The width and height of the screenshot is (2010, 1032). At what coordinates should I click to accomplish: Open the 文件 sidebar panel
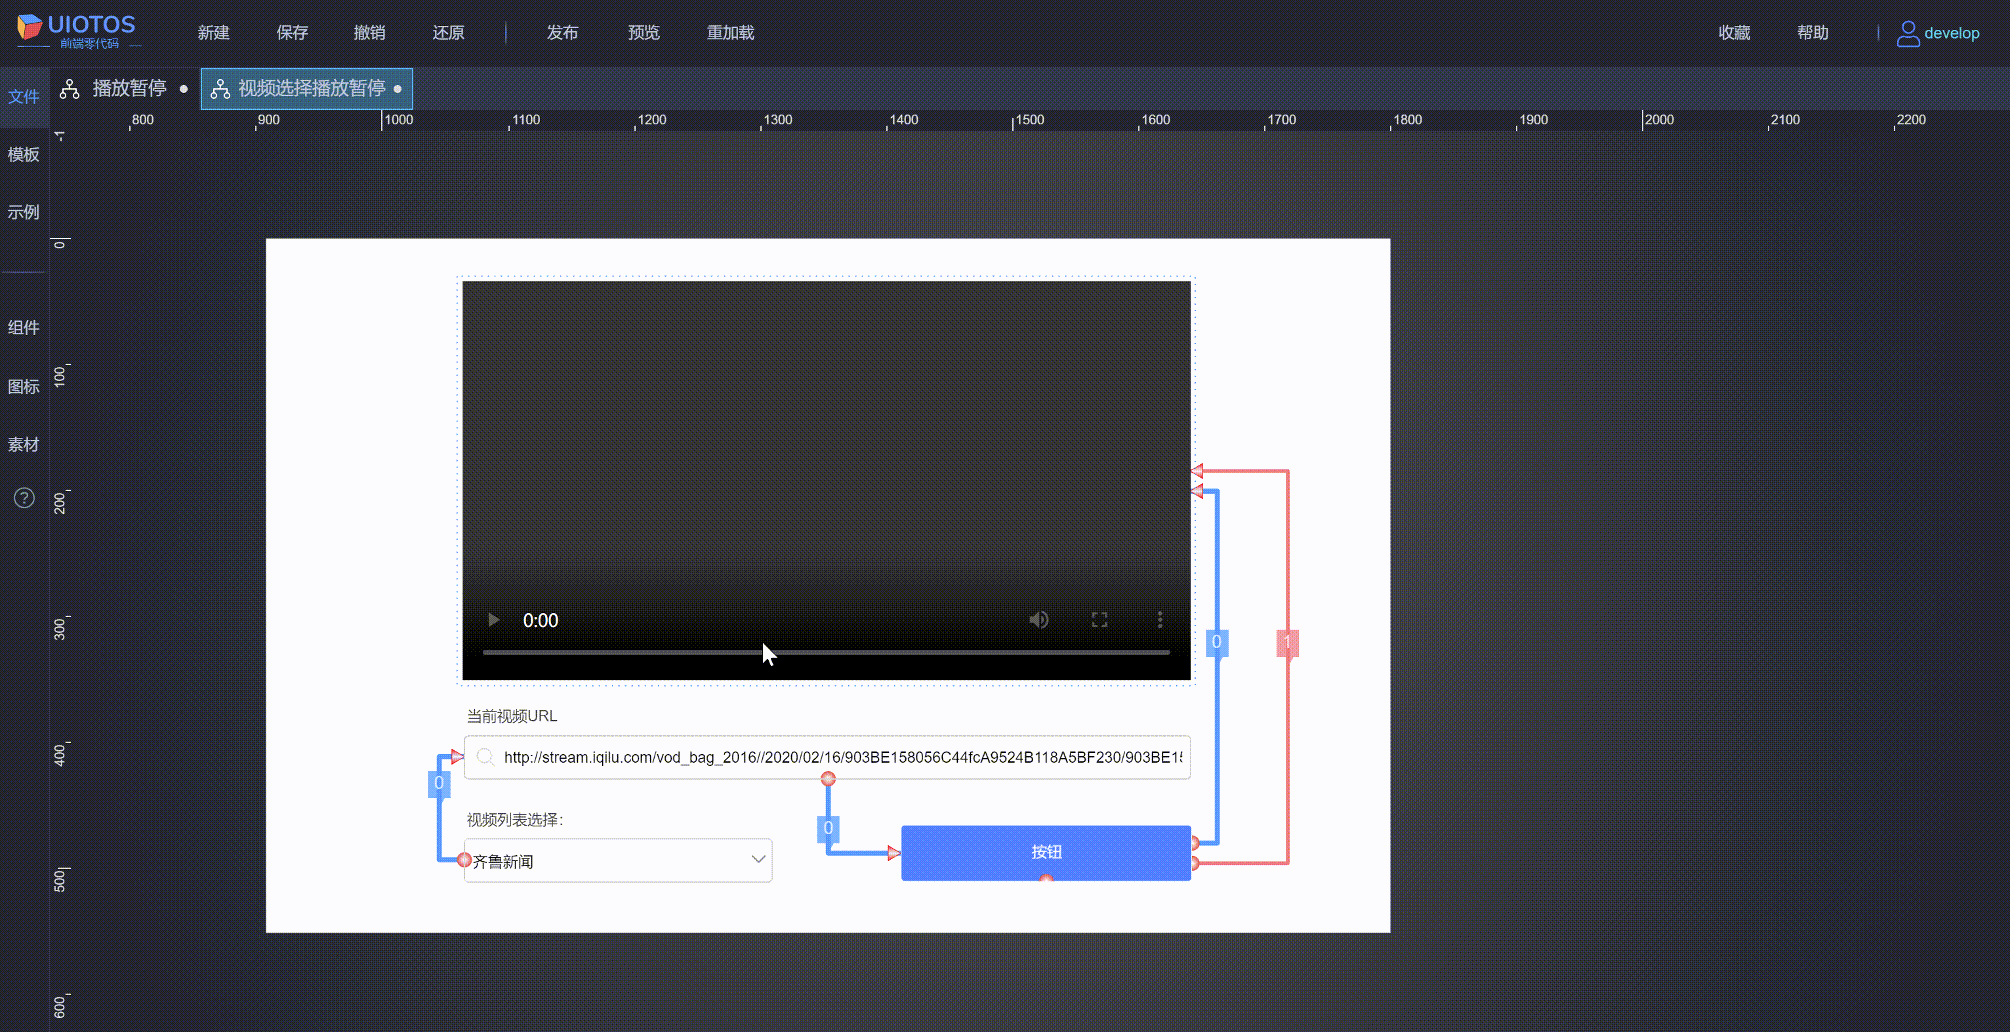[x=24, y=97]
